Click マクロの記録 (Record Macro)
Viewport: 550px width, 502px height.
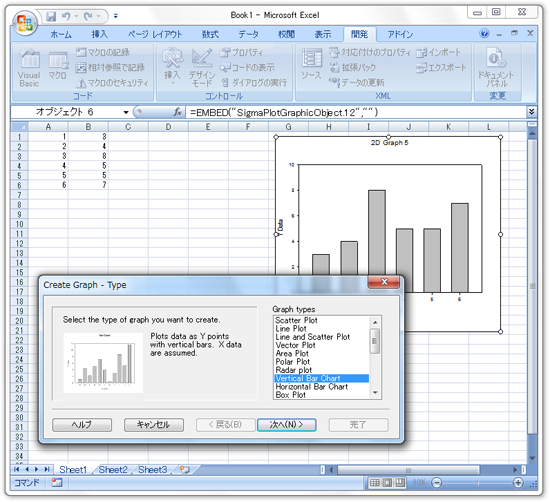[x=103, y=52]
